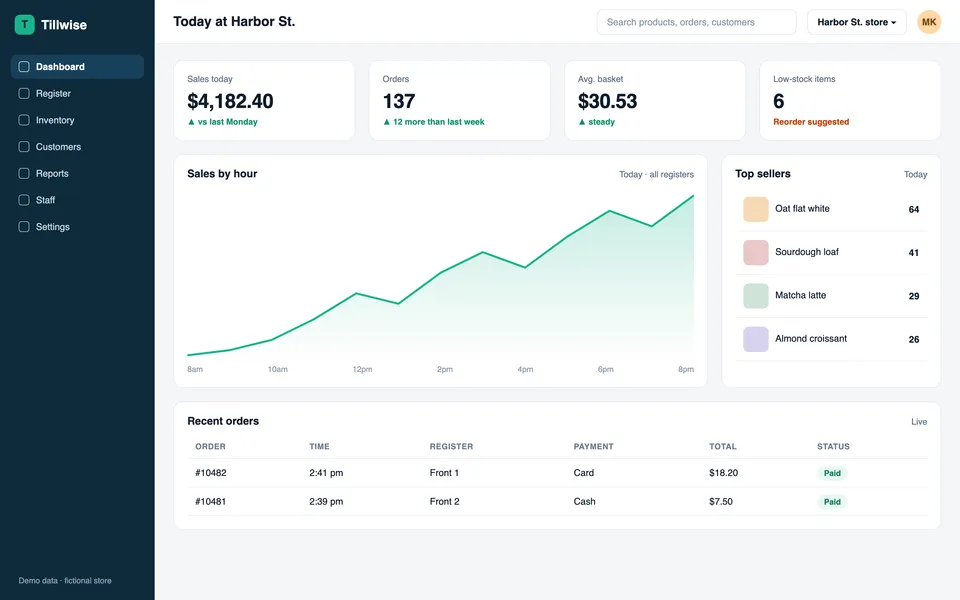Click the Oat flat white count 64
The height and width of the screenshot is (600, 960).
[913, 209]
